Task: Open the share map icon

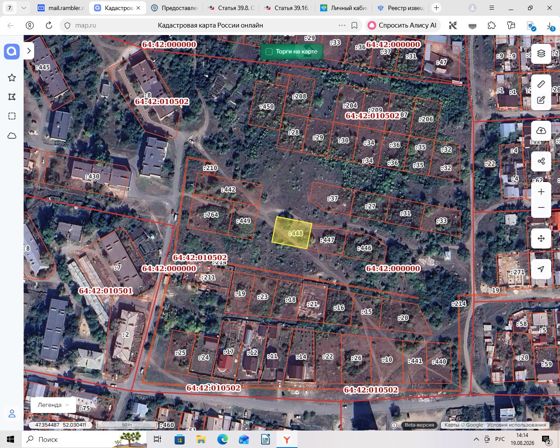Action: 541,161
